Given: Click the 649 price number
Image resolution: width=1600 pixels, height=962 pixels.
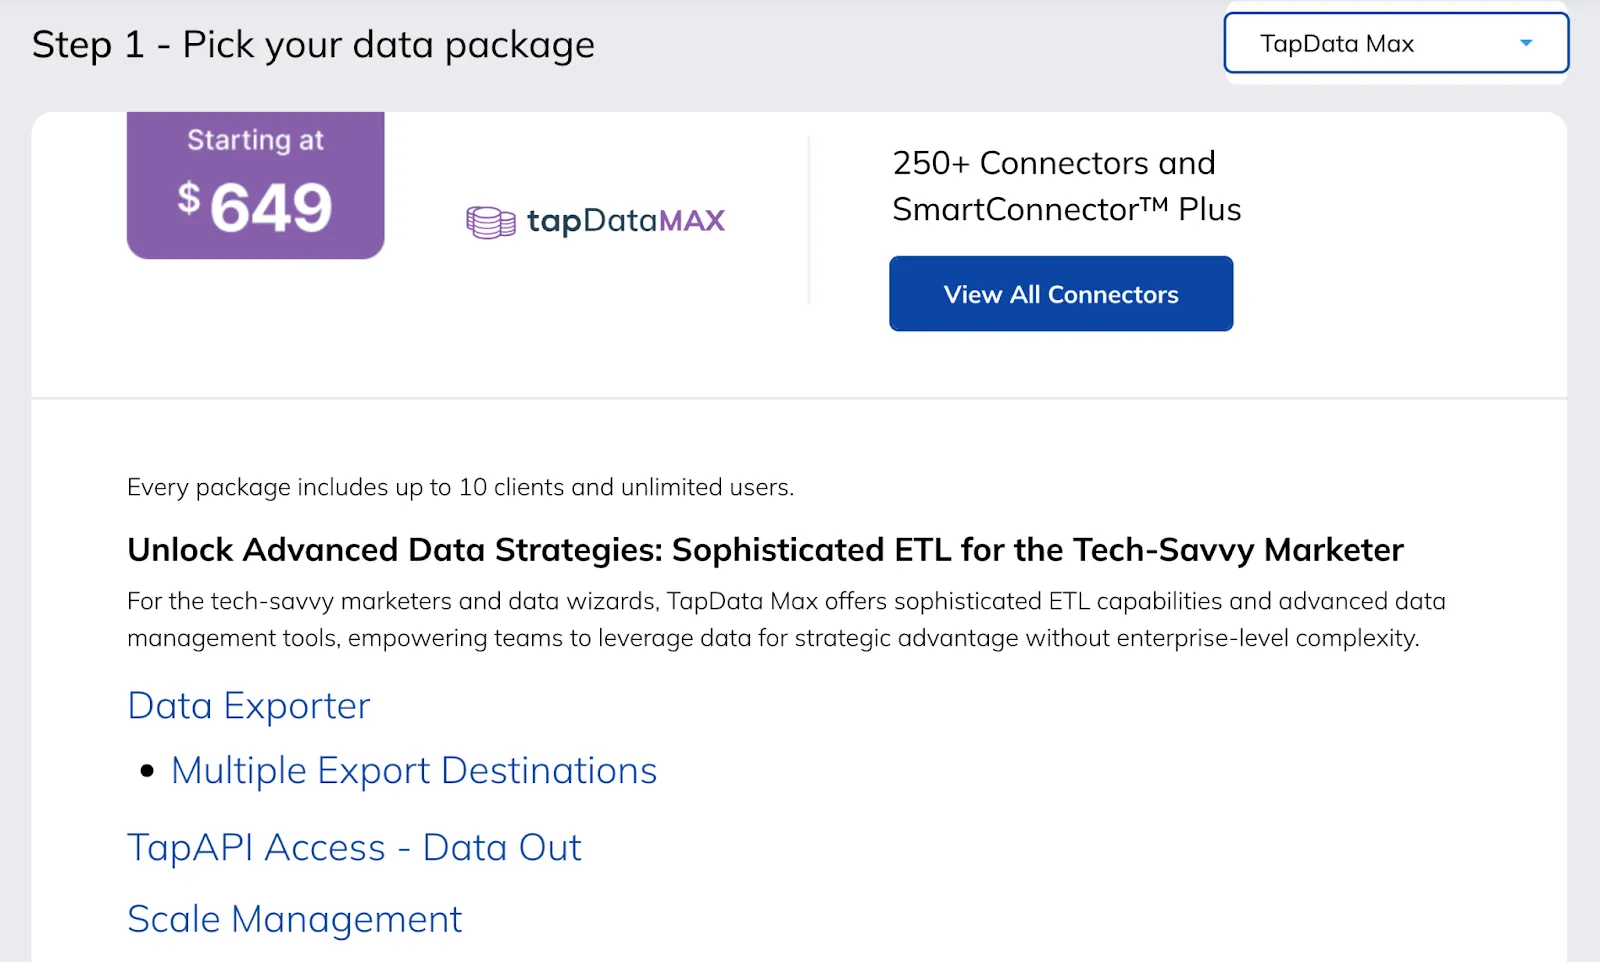Looking at the screenshot, I should [271, 208].
